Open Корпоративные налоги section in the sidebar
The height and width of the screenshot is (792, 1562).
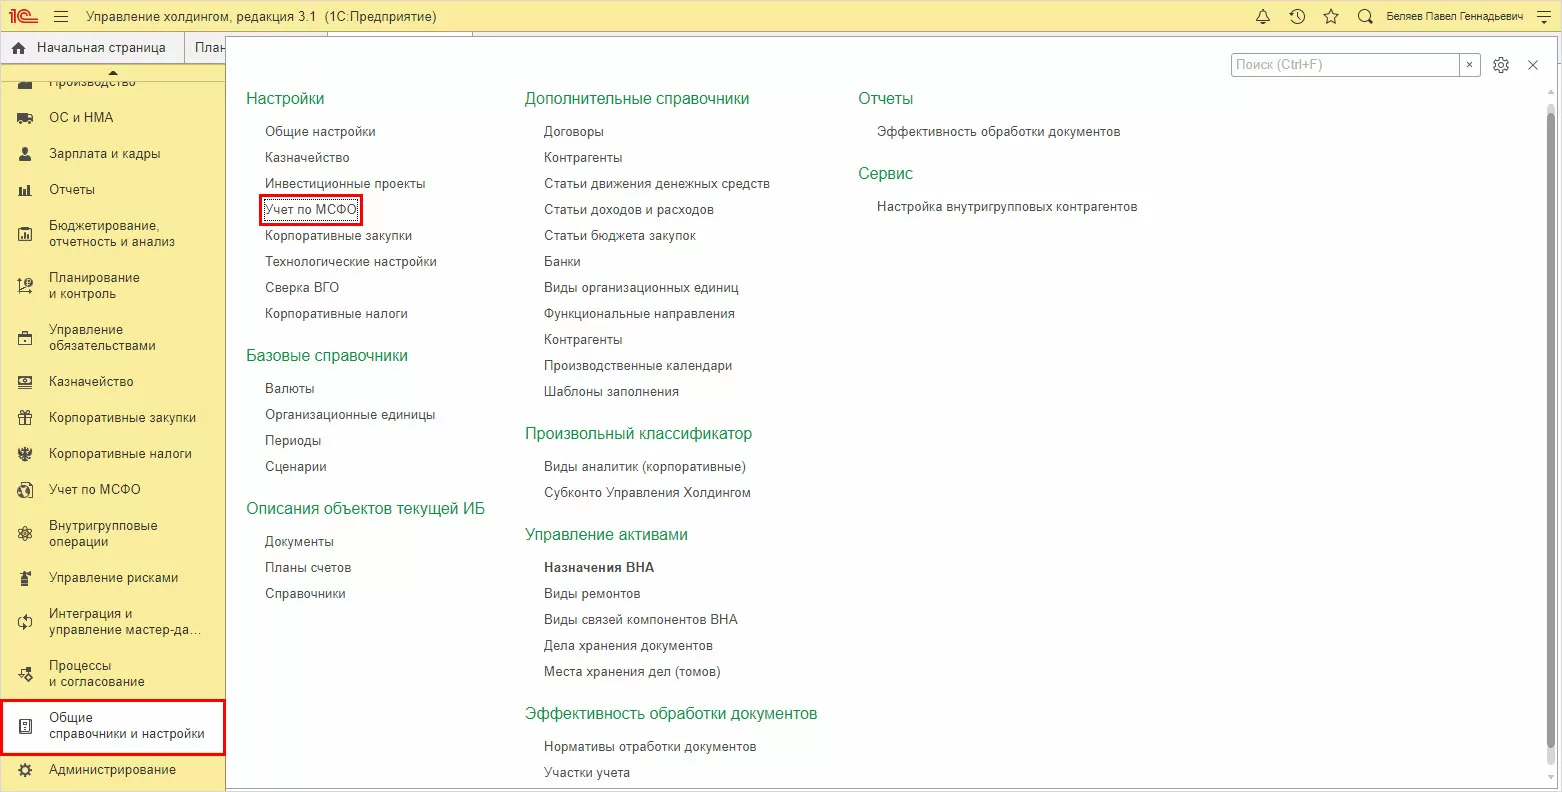point(113,453)
